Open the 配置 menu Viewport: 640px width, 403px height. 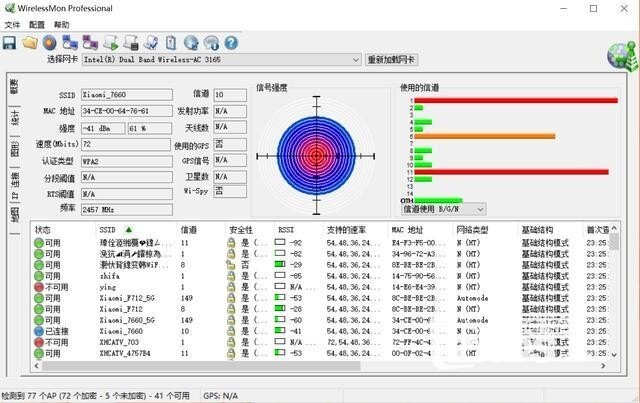coord(37,24)
